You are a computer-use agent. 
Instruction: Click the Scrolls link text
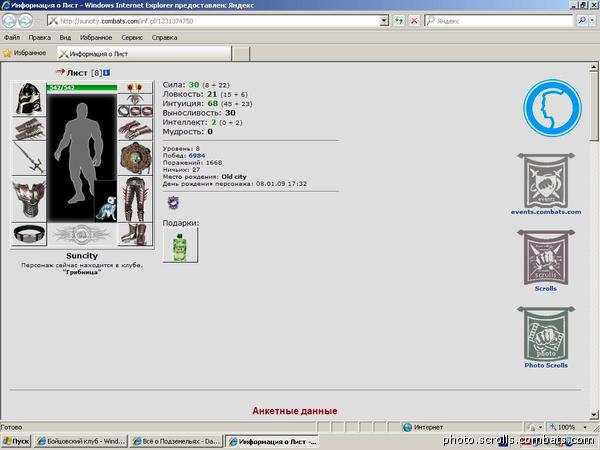546,289
